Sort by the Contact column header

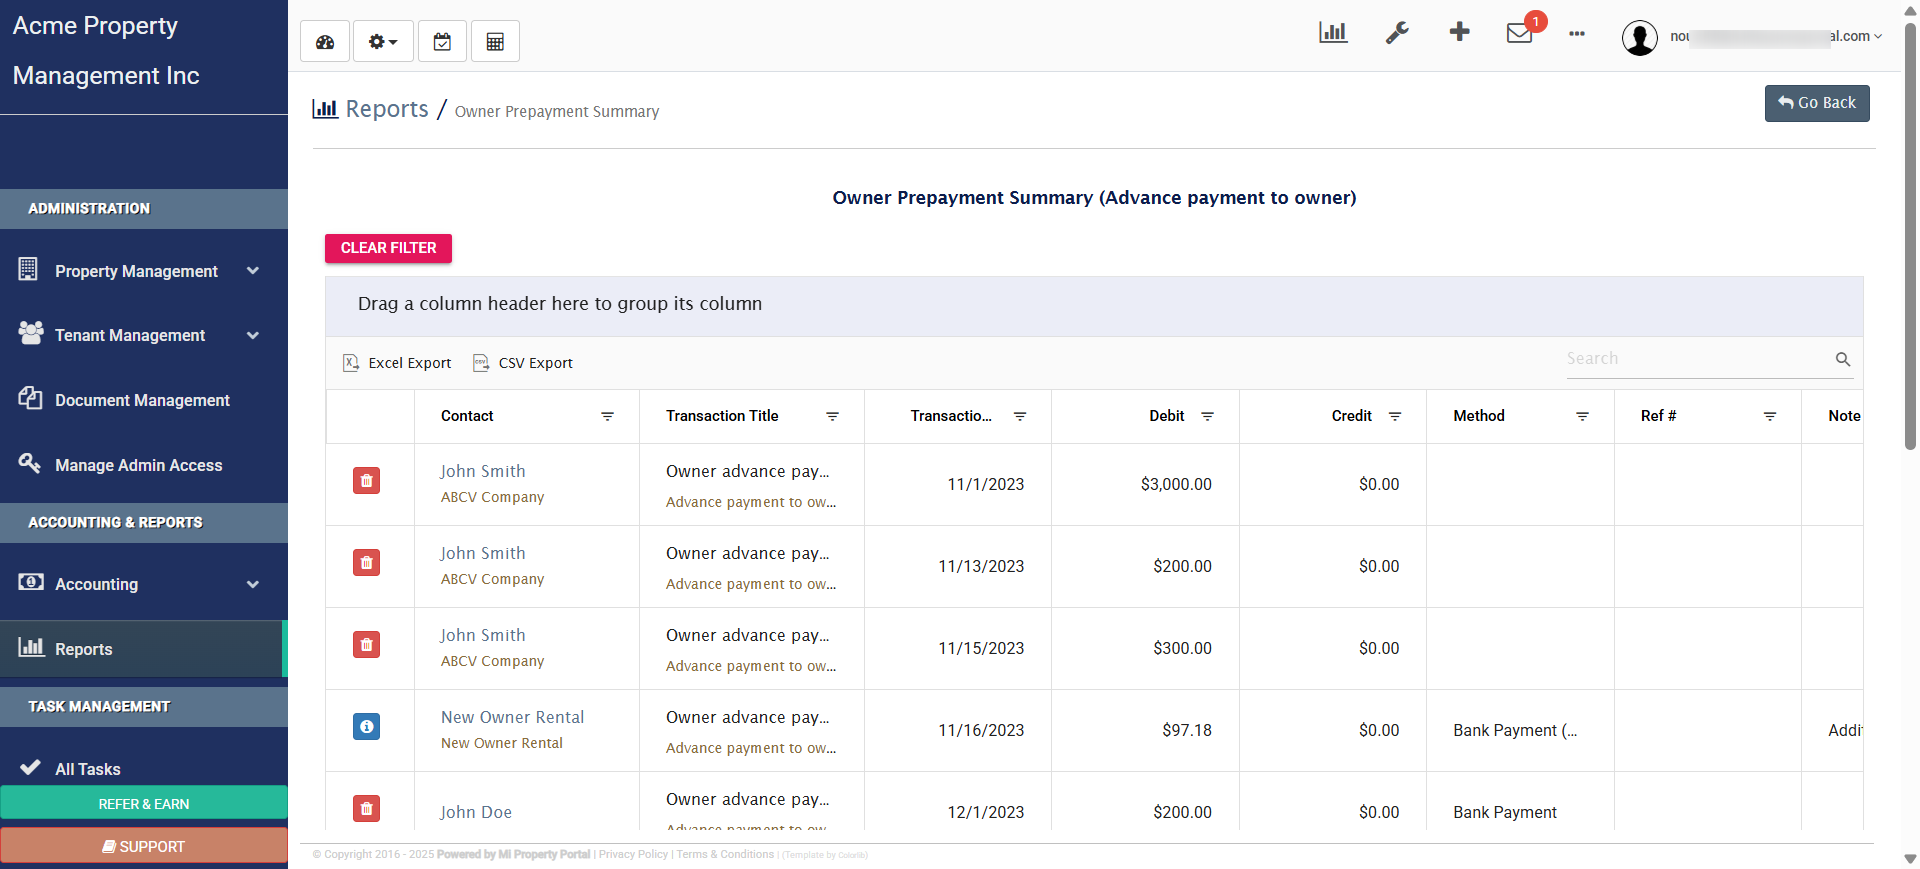point(467,416)
